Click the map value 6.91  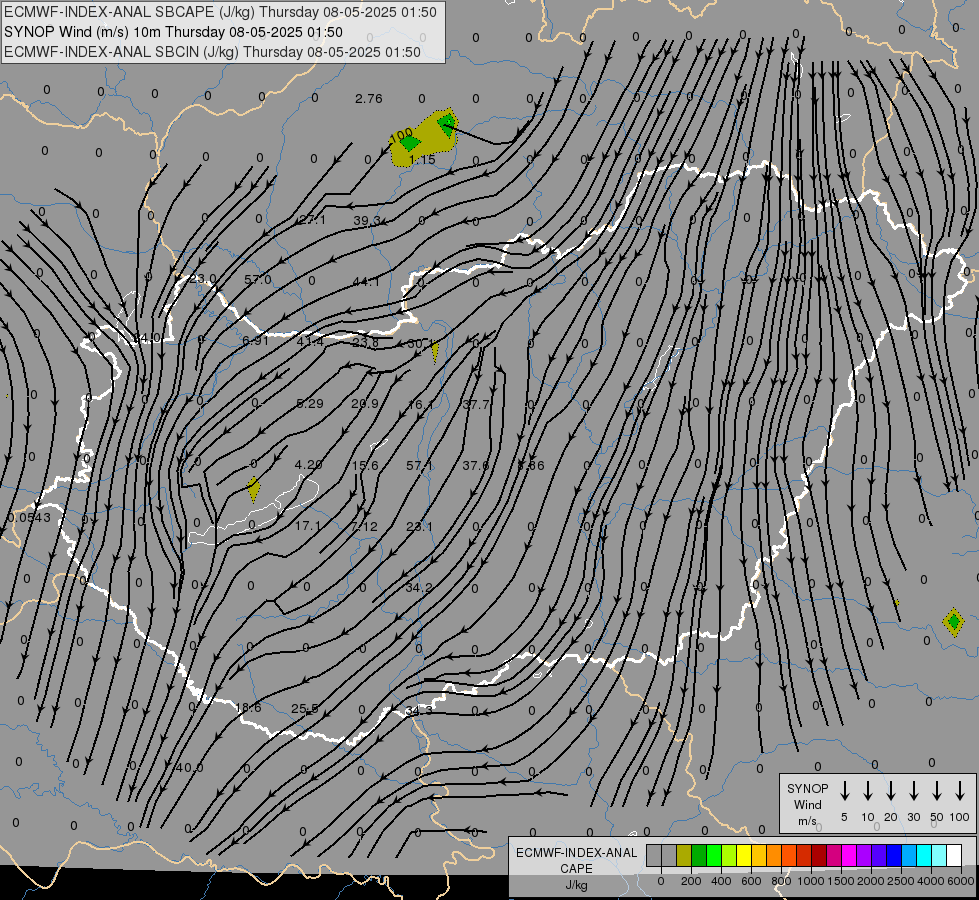pyautogui.click(x=255, y=340)
